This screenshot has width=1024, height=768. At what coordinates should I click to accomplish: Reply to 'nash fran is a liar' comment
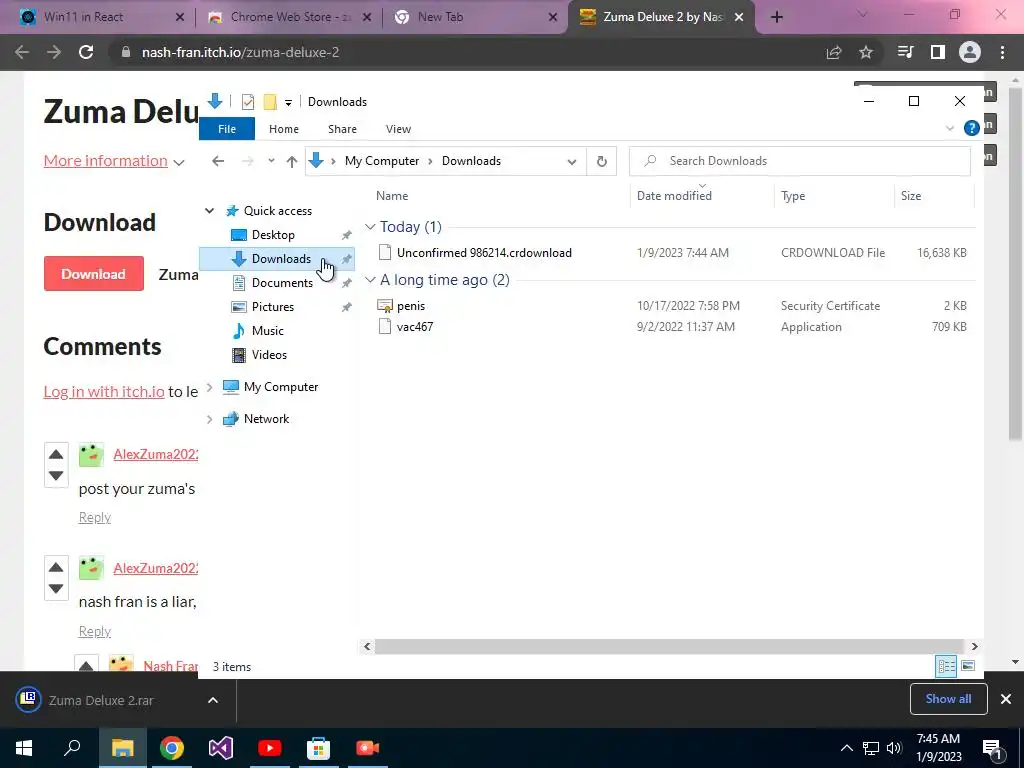pos(95,631)
